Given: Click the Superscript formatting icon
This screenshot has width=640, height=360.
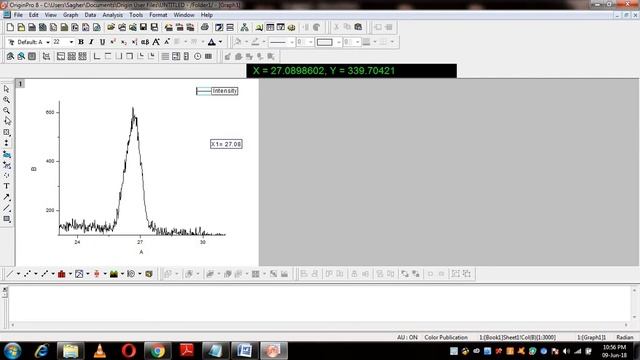Looking at the screenshot, I should (x=113, y=42).
